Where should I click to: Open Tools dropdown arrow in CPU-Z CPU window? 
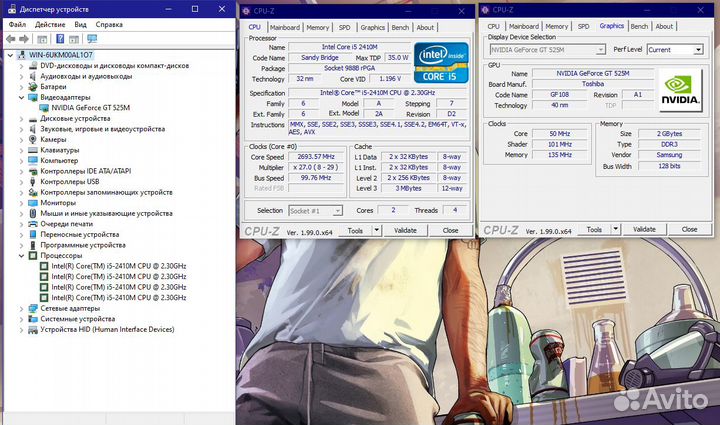pyautogui.click(x=377, y=230)
